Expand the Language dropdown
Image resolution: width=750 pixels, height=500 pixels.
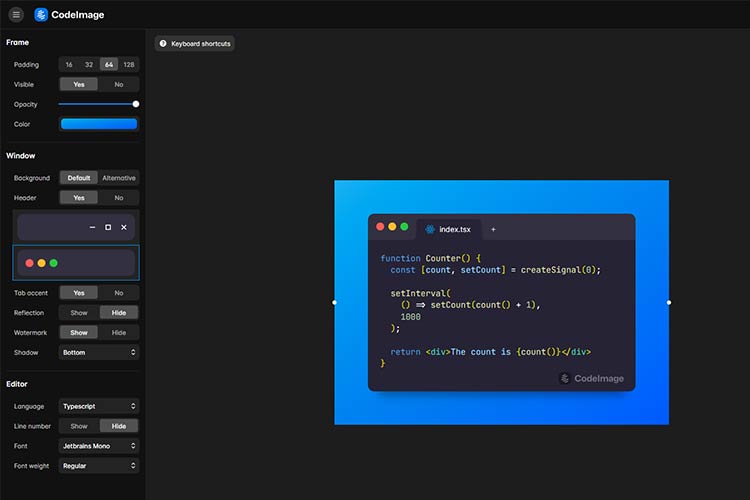[99, 407]
